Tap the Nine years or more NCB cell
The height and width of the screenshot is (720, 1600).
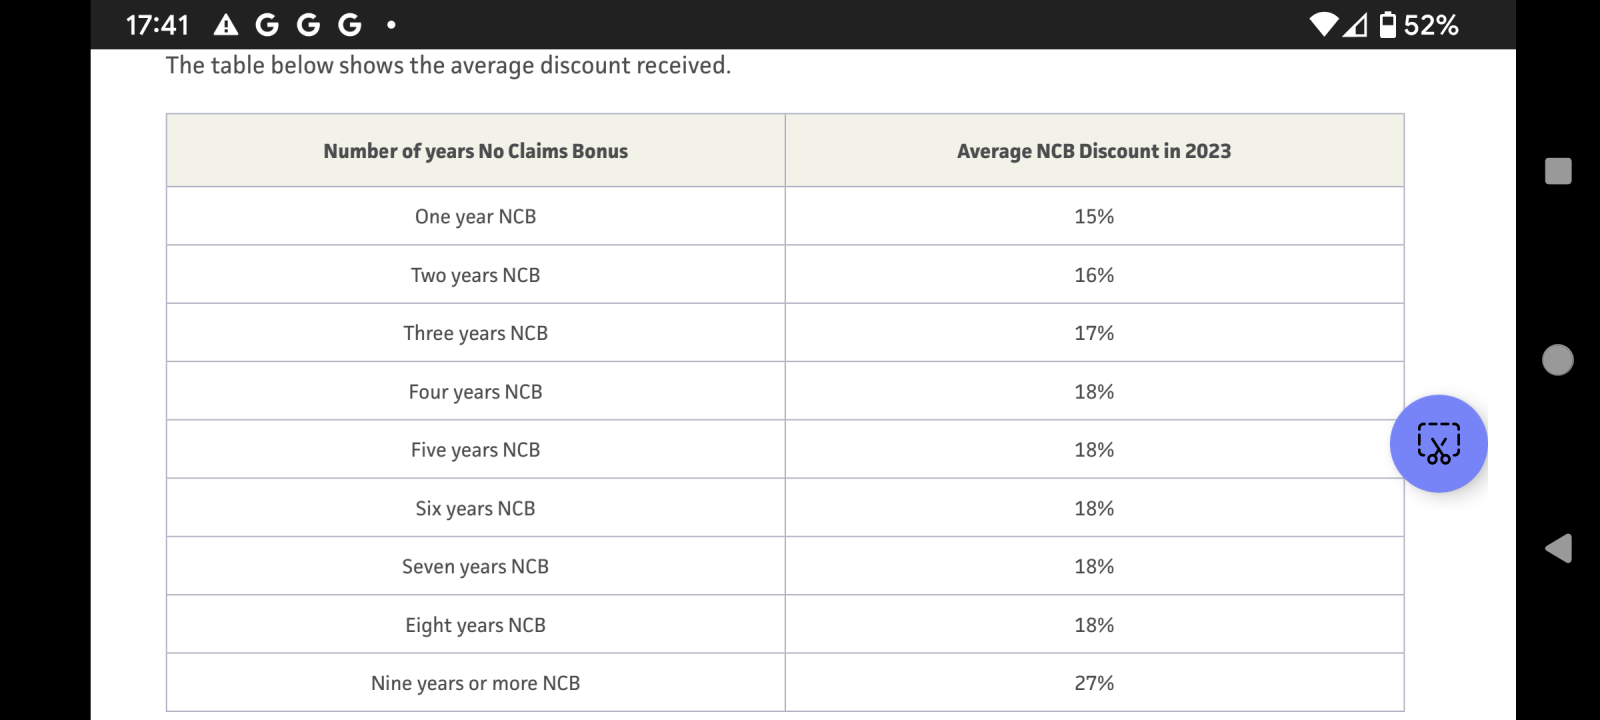click(476, 683)
